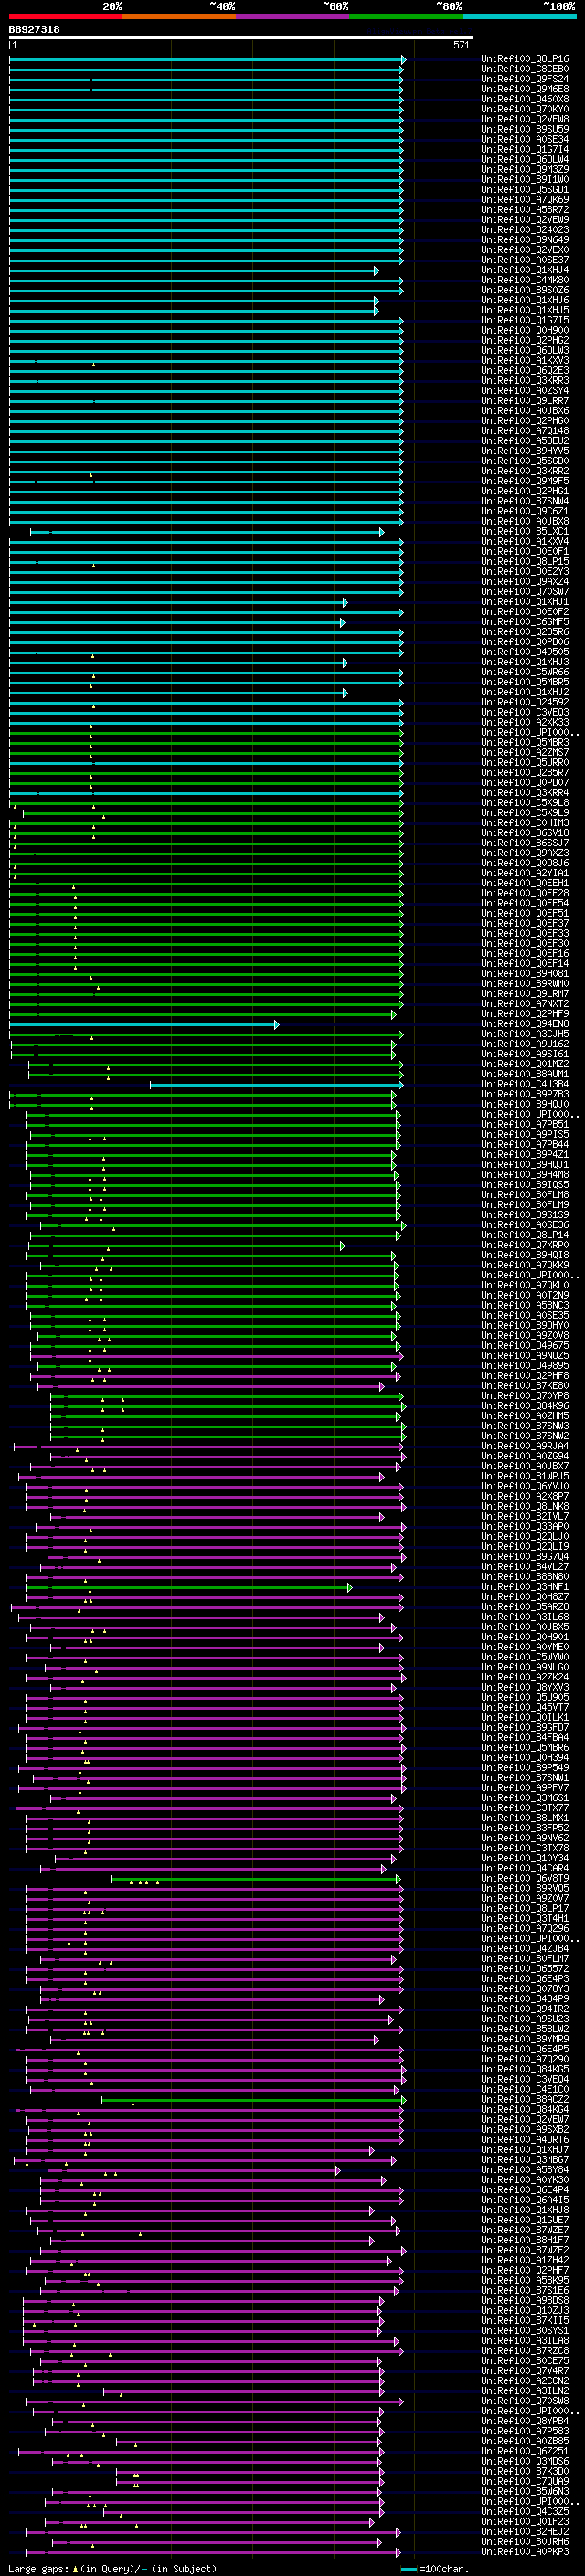Open the UniRef100_Q9FS24 hit label

(x=525, y=80)
